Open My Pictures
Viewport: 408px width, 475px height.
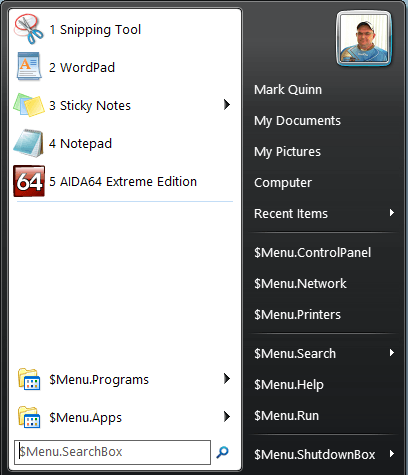point(287,152)
